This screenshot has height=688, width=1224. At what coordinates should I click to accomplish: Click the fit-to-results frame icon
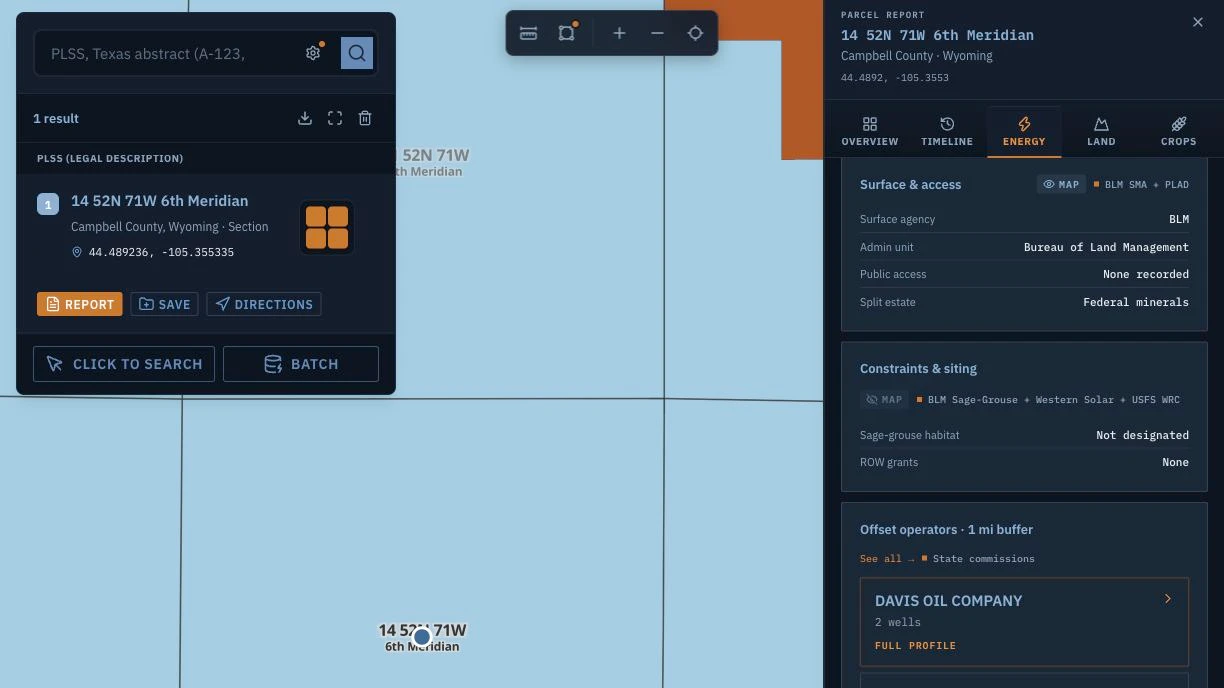click(x=335, y=118)
